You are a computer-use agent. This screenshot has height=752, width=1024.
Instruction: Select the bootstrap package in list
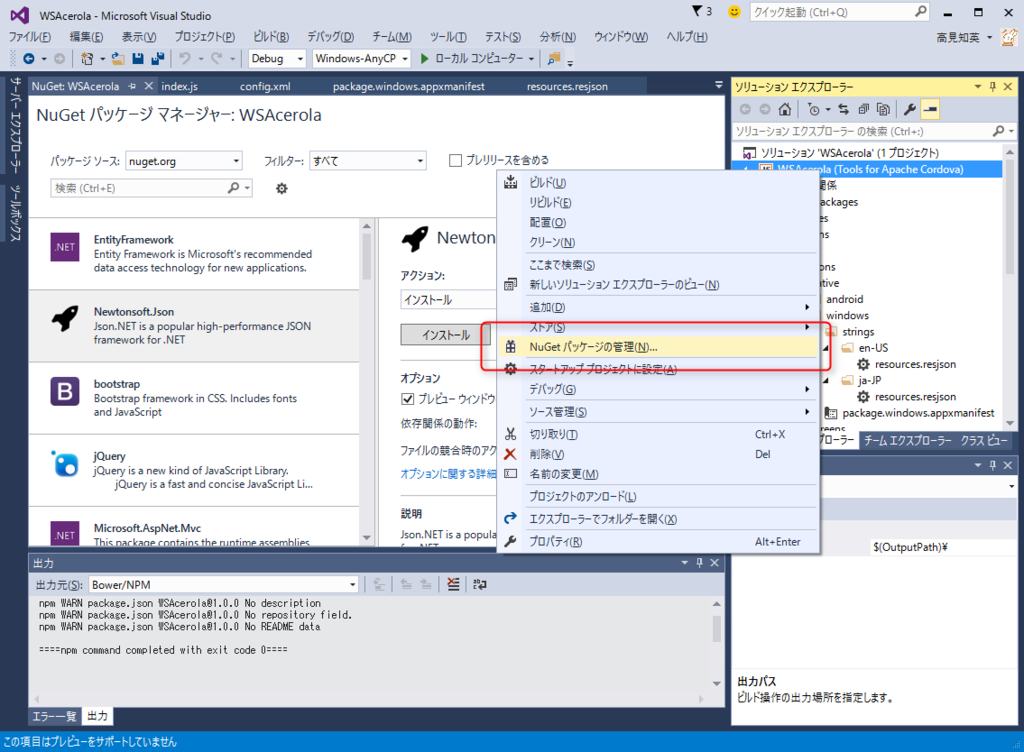point(193,398)
